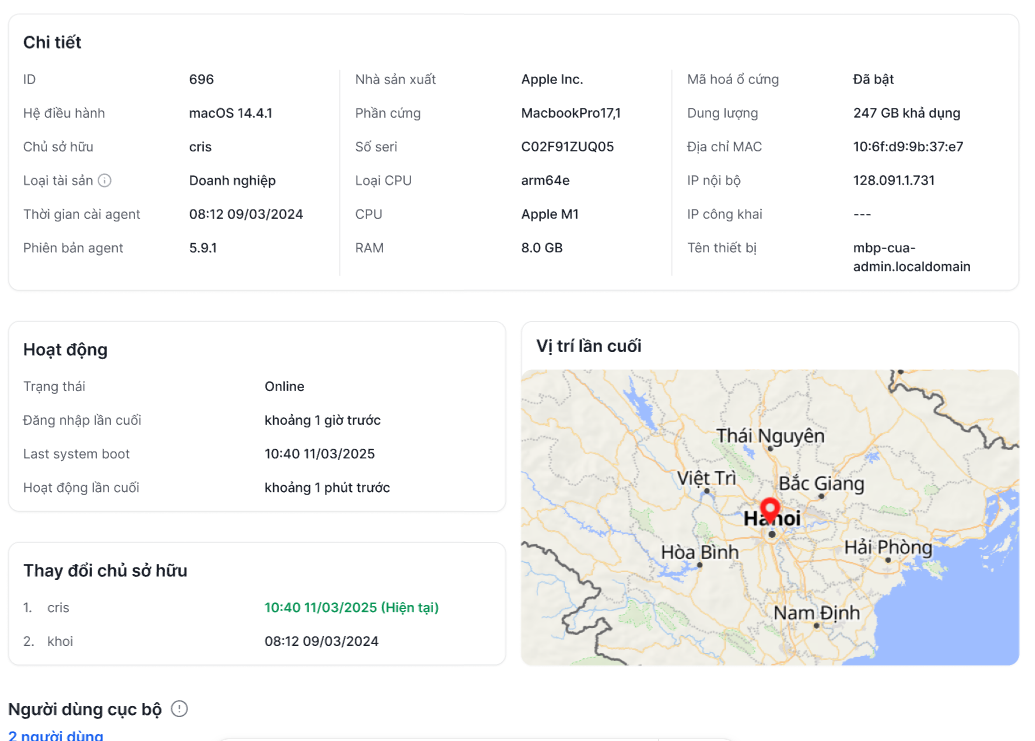This screenshot has height=741, width=1035.
Task: Click the 'Hải Phòng' label on the map
Action: 888,547
